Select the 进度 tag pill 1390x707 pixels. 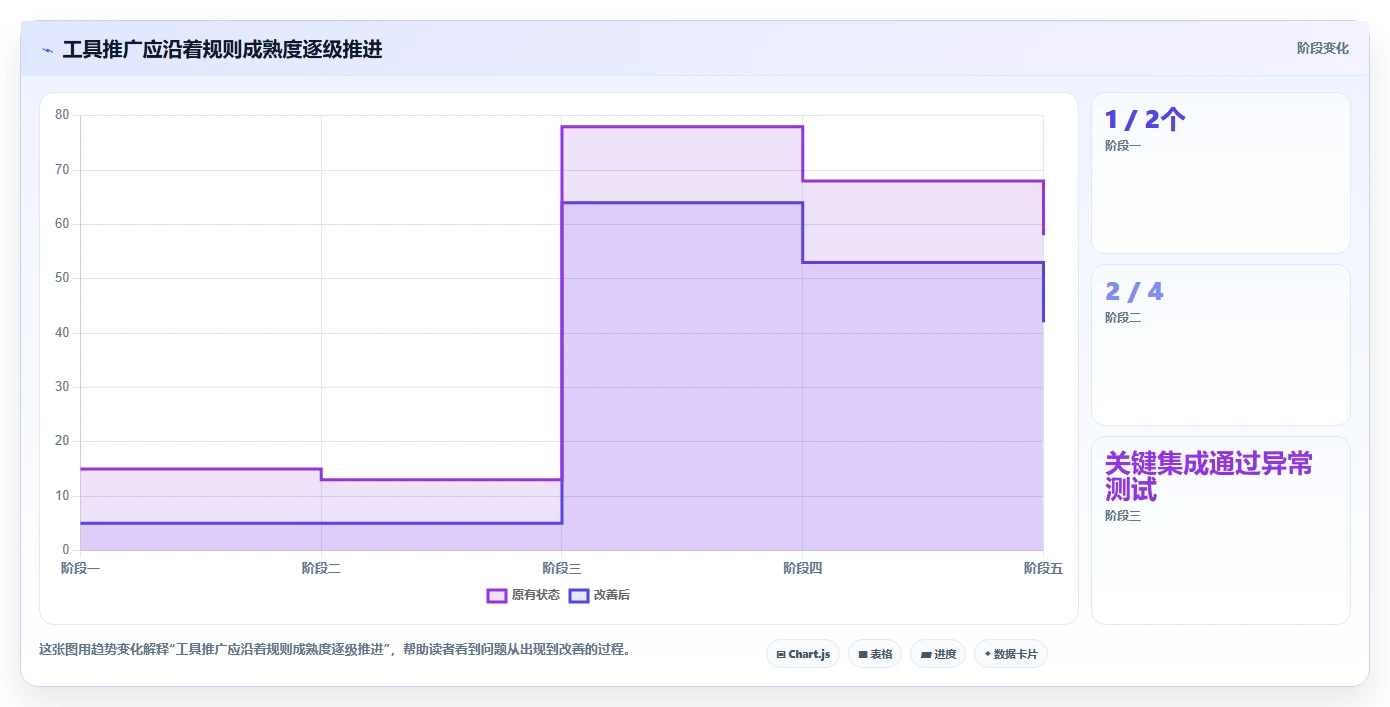click(938, 654)
